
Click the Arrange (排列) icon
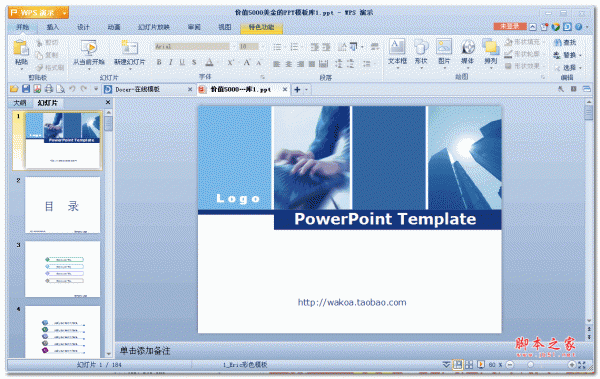tap(491, 47)
